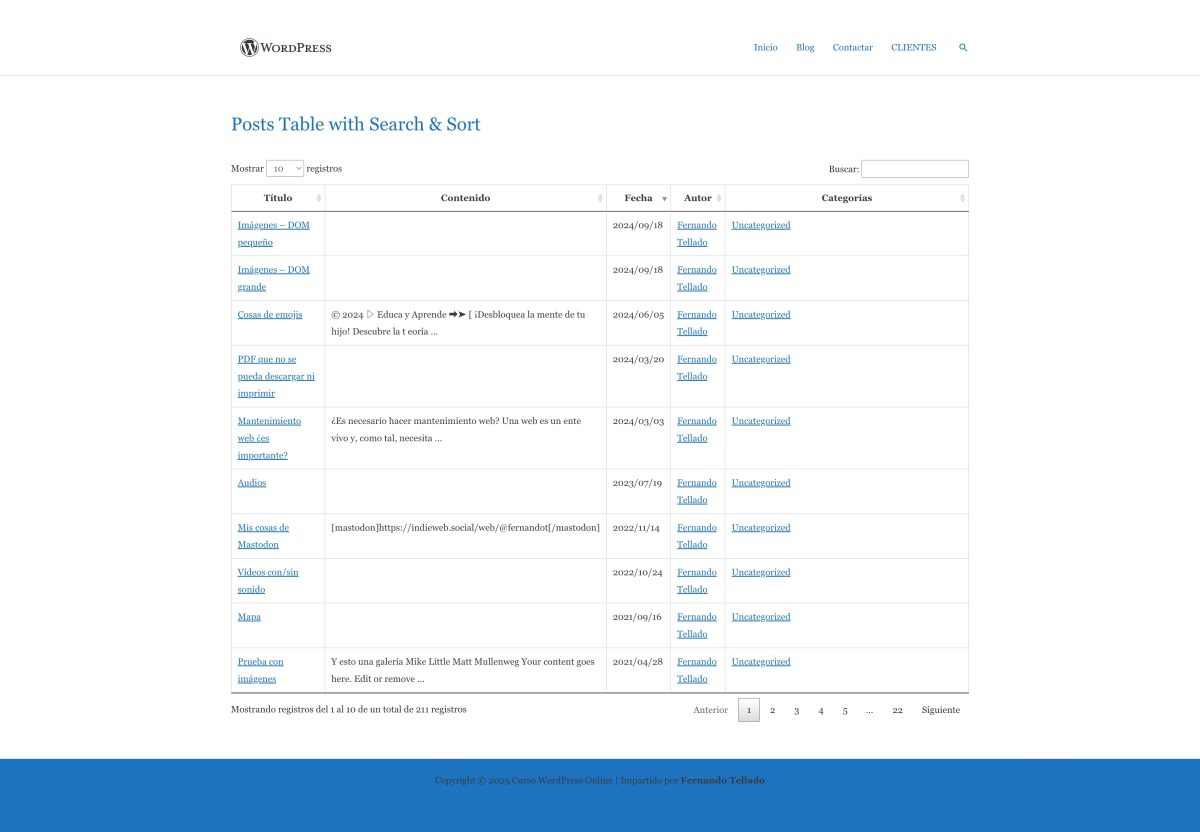Click inside the Buscar search field
1200x832 pixels.
915,168
